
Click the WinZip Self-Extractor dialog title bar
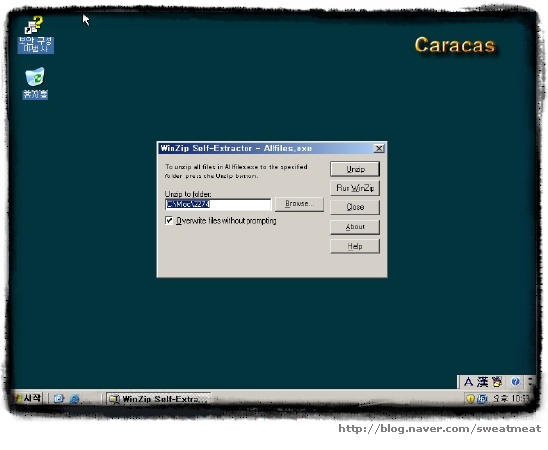click(x=266, y=148)
